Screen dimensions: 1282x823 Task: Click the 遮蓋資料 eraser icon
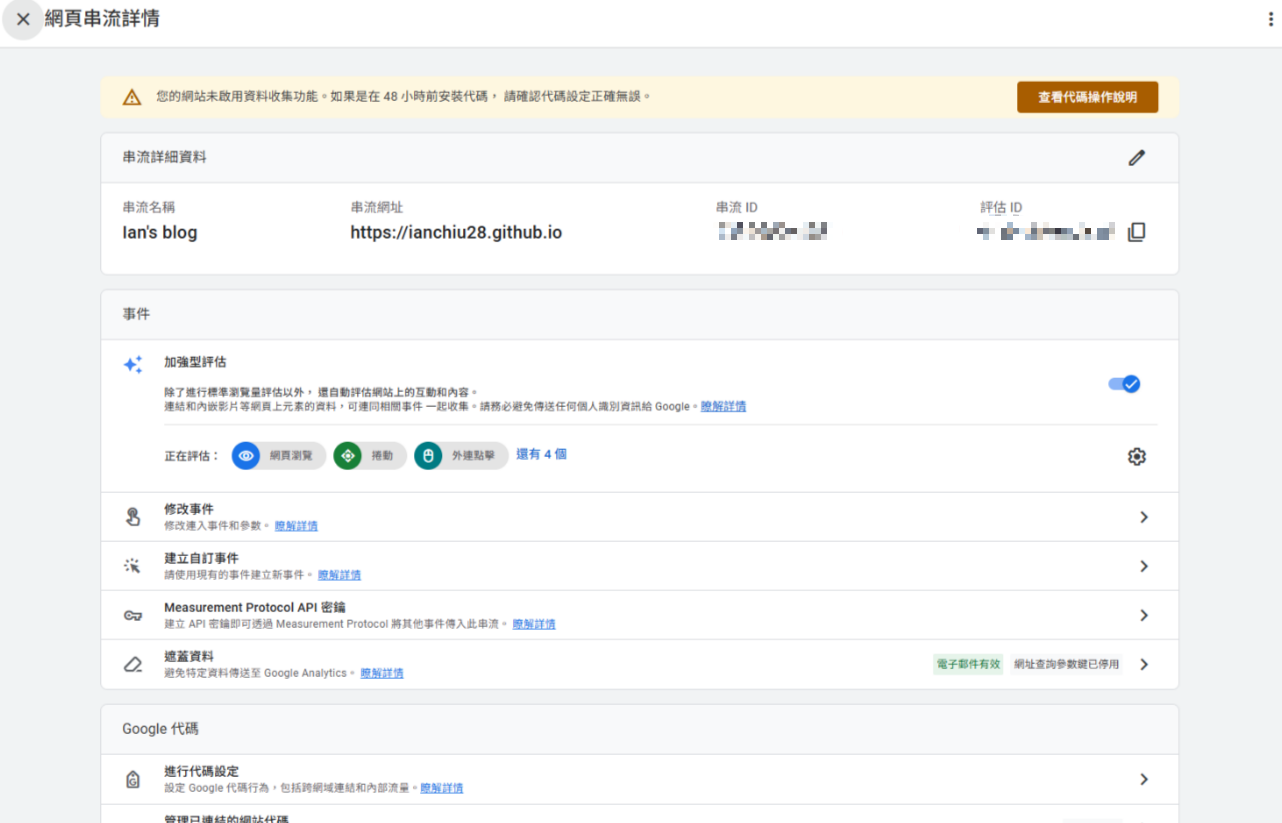133,664
